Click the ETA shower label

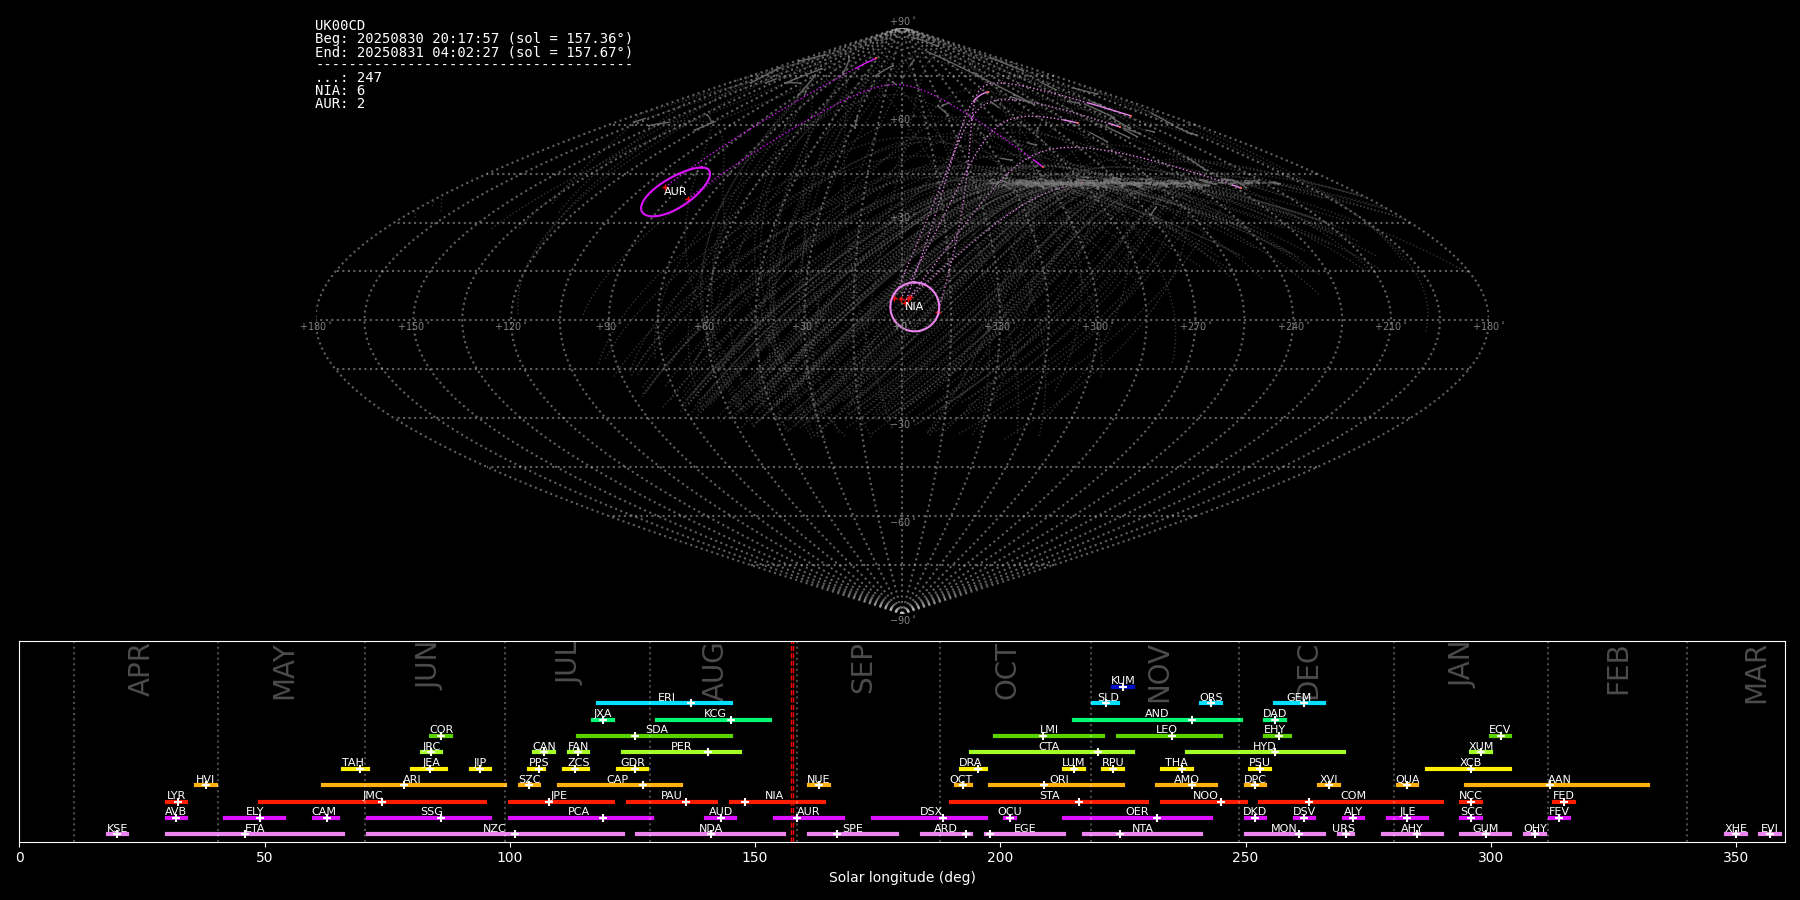click(x=255, y=828)
